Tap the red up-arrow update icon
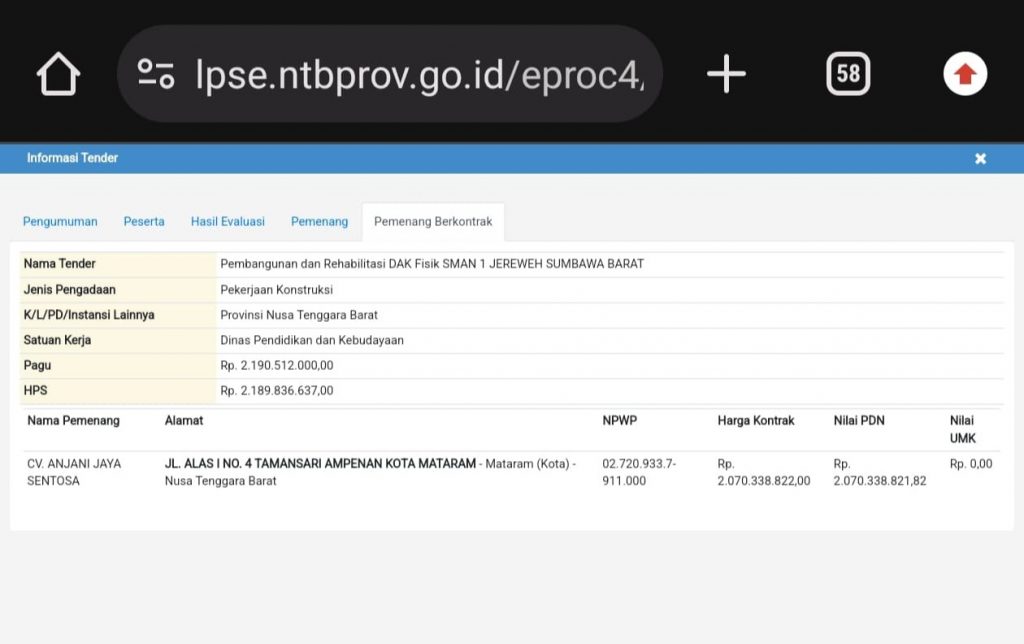Screen dimensions: 1024x644 click(x=965, y=74)
